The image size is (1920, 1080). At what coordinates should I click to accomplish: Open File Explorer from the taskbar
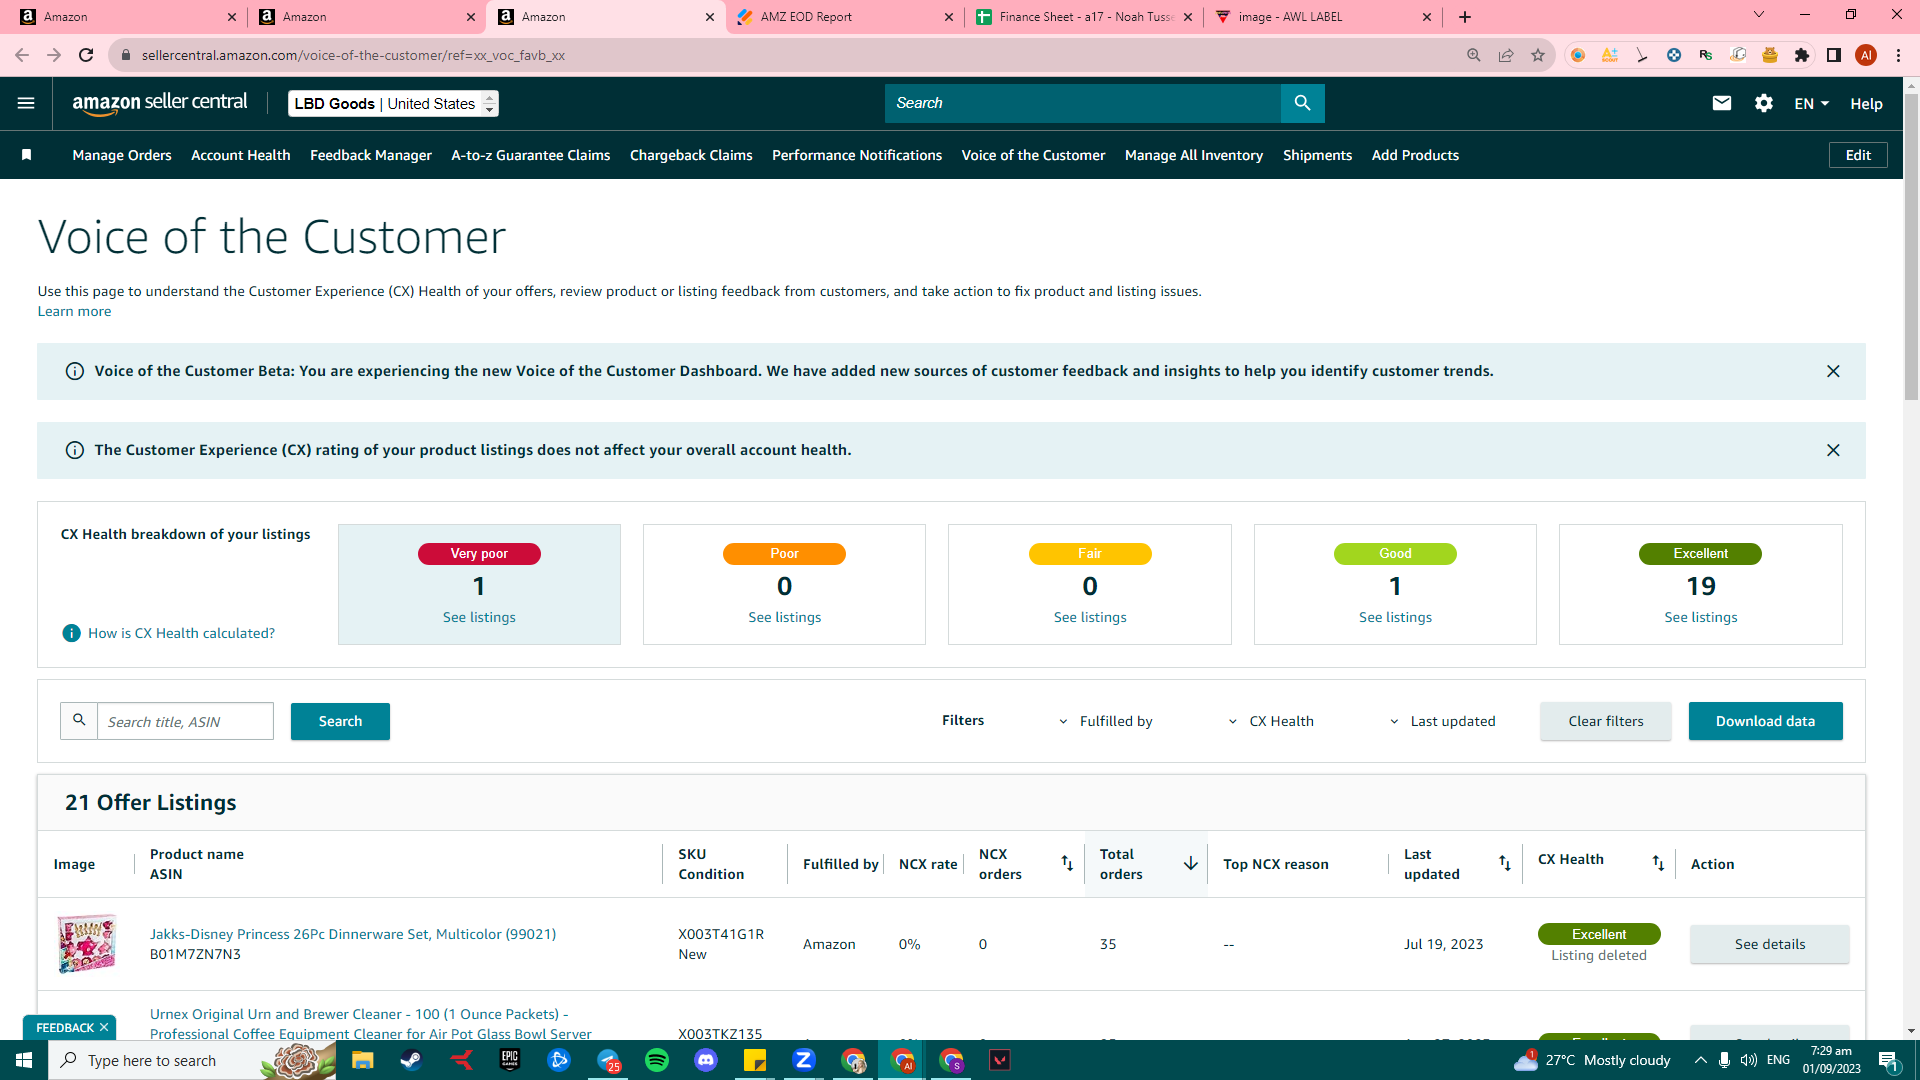(x=362, y=1060)
